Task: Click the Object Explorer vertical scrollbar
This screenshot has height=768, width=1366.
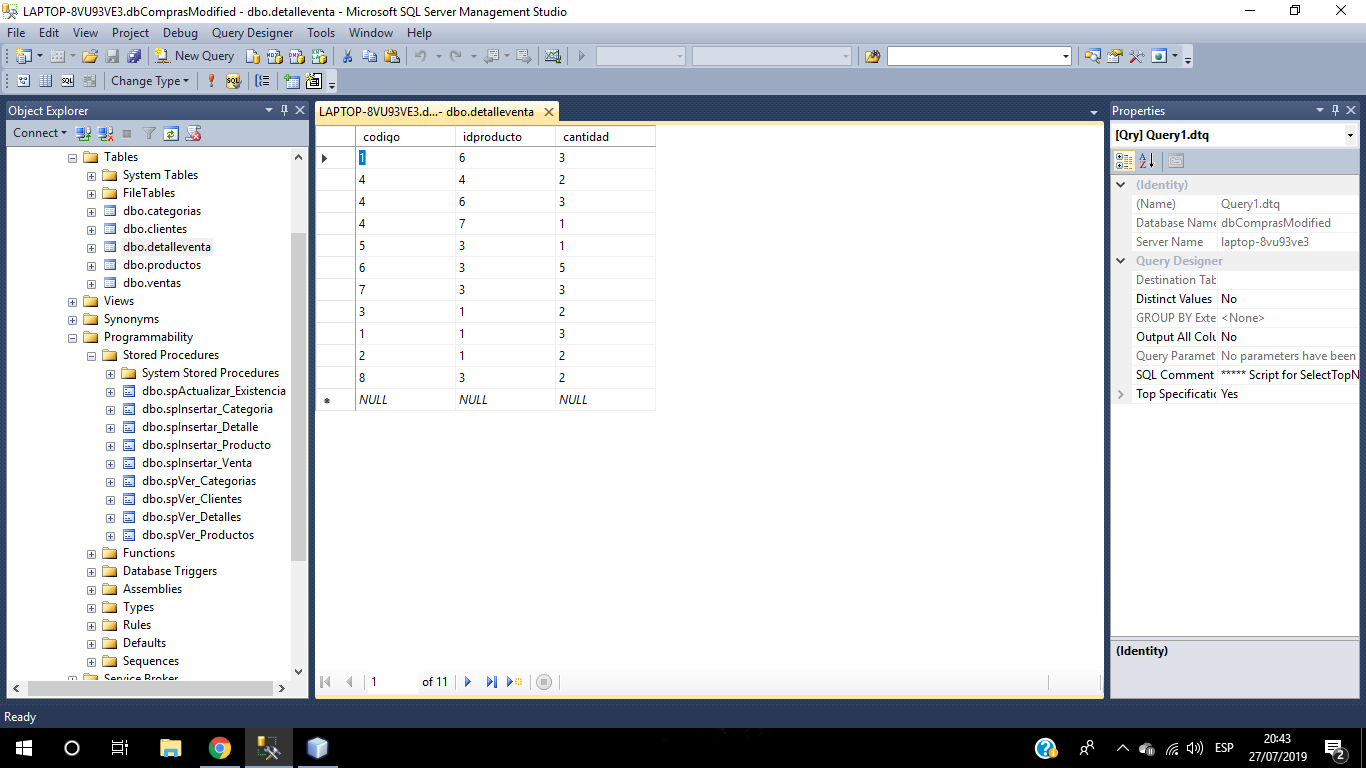Action: 299,396
